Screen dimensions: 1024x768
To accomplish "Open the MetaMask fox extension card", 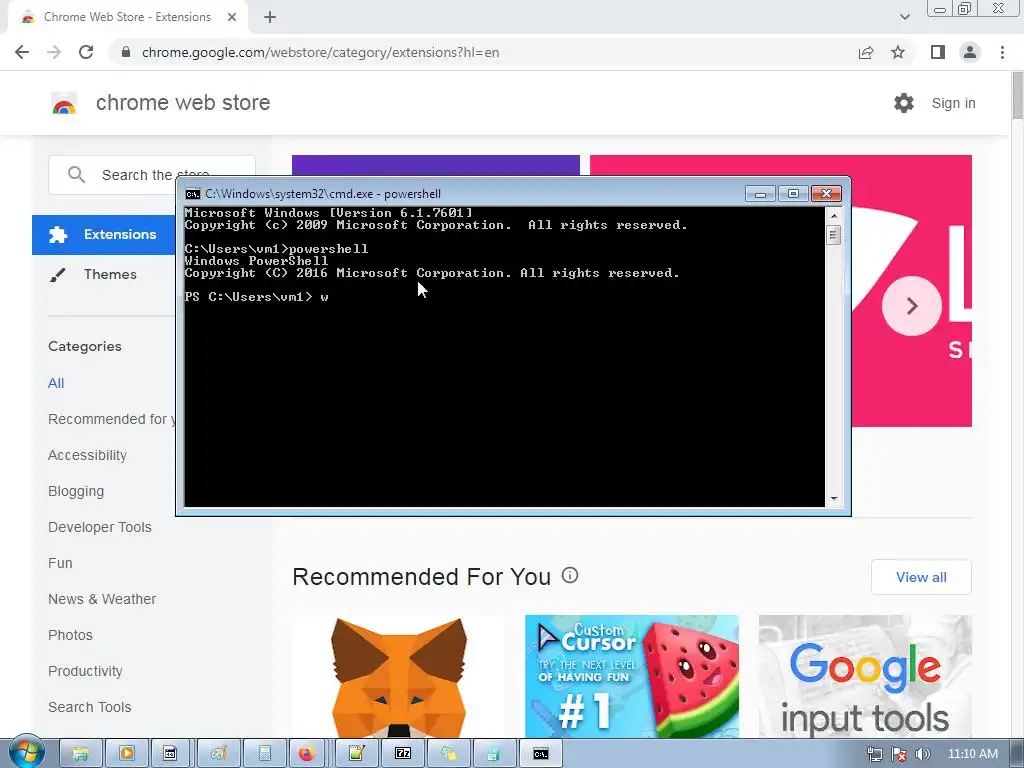I will point(398,677).
